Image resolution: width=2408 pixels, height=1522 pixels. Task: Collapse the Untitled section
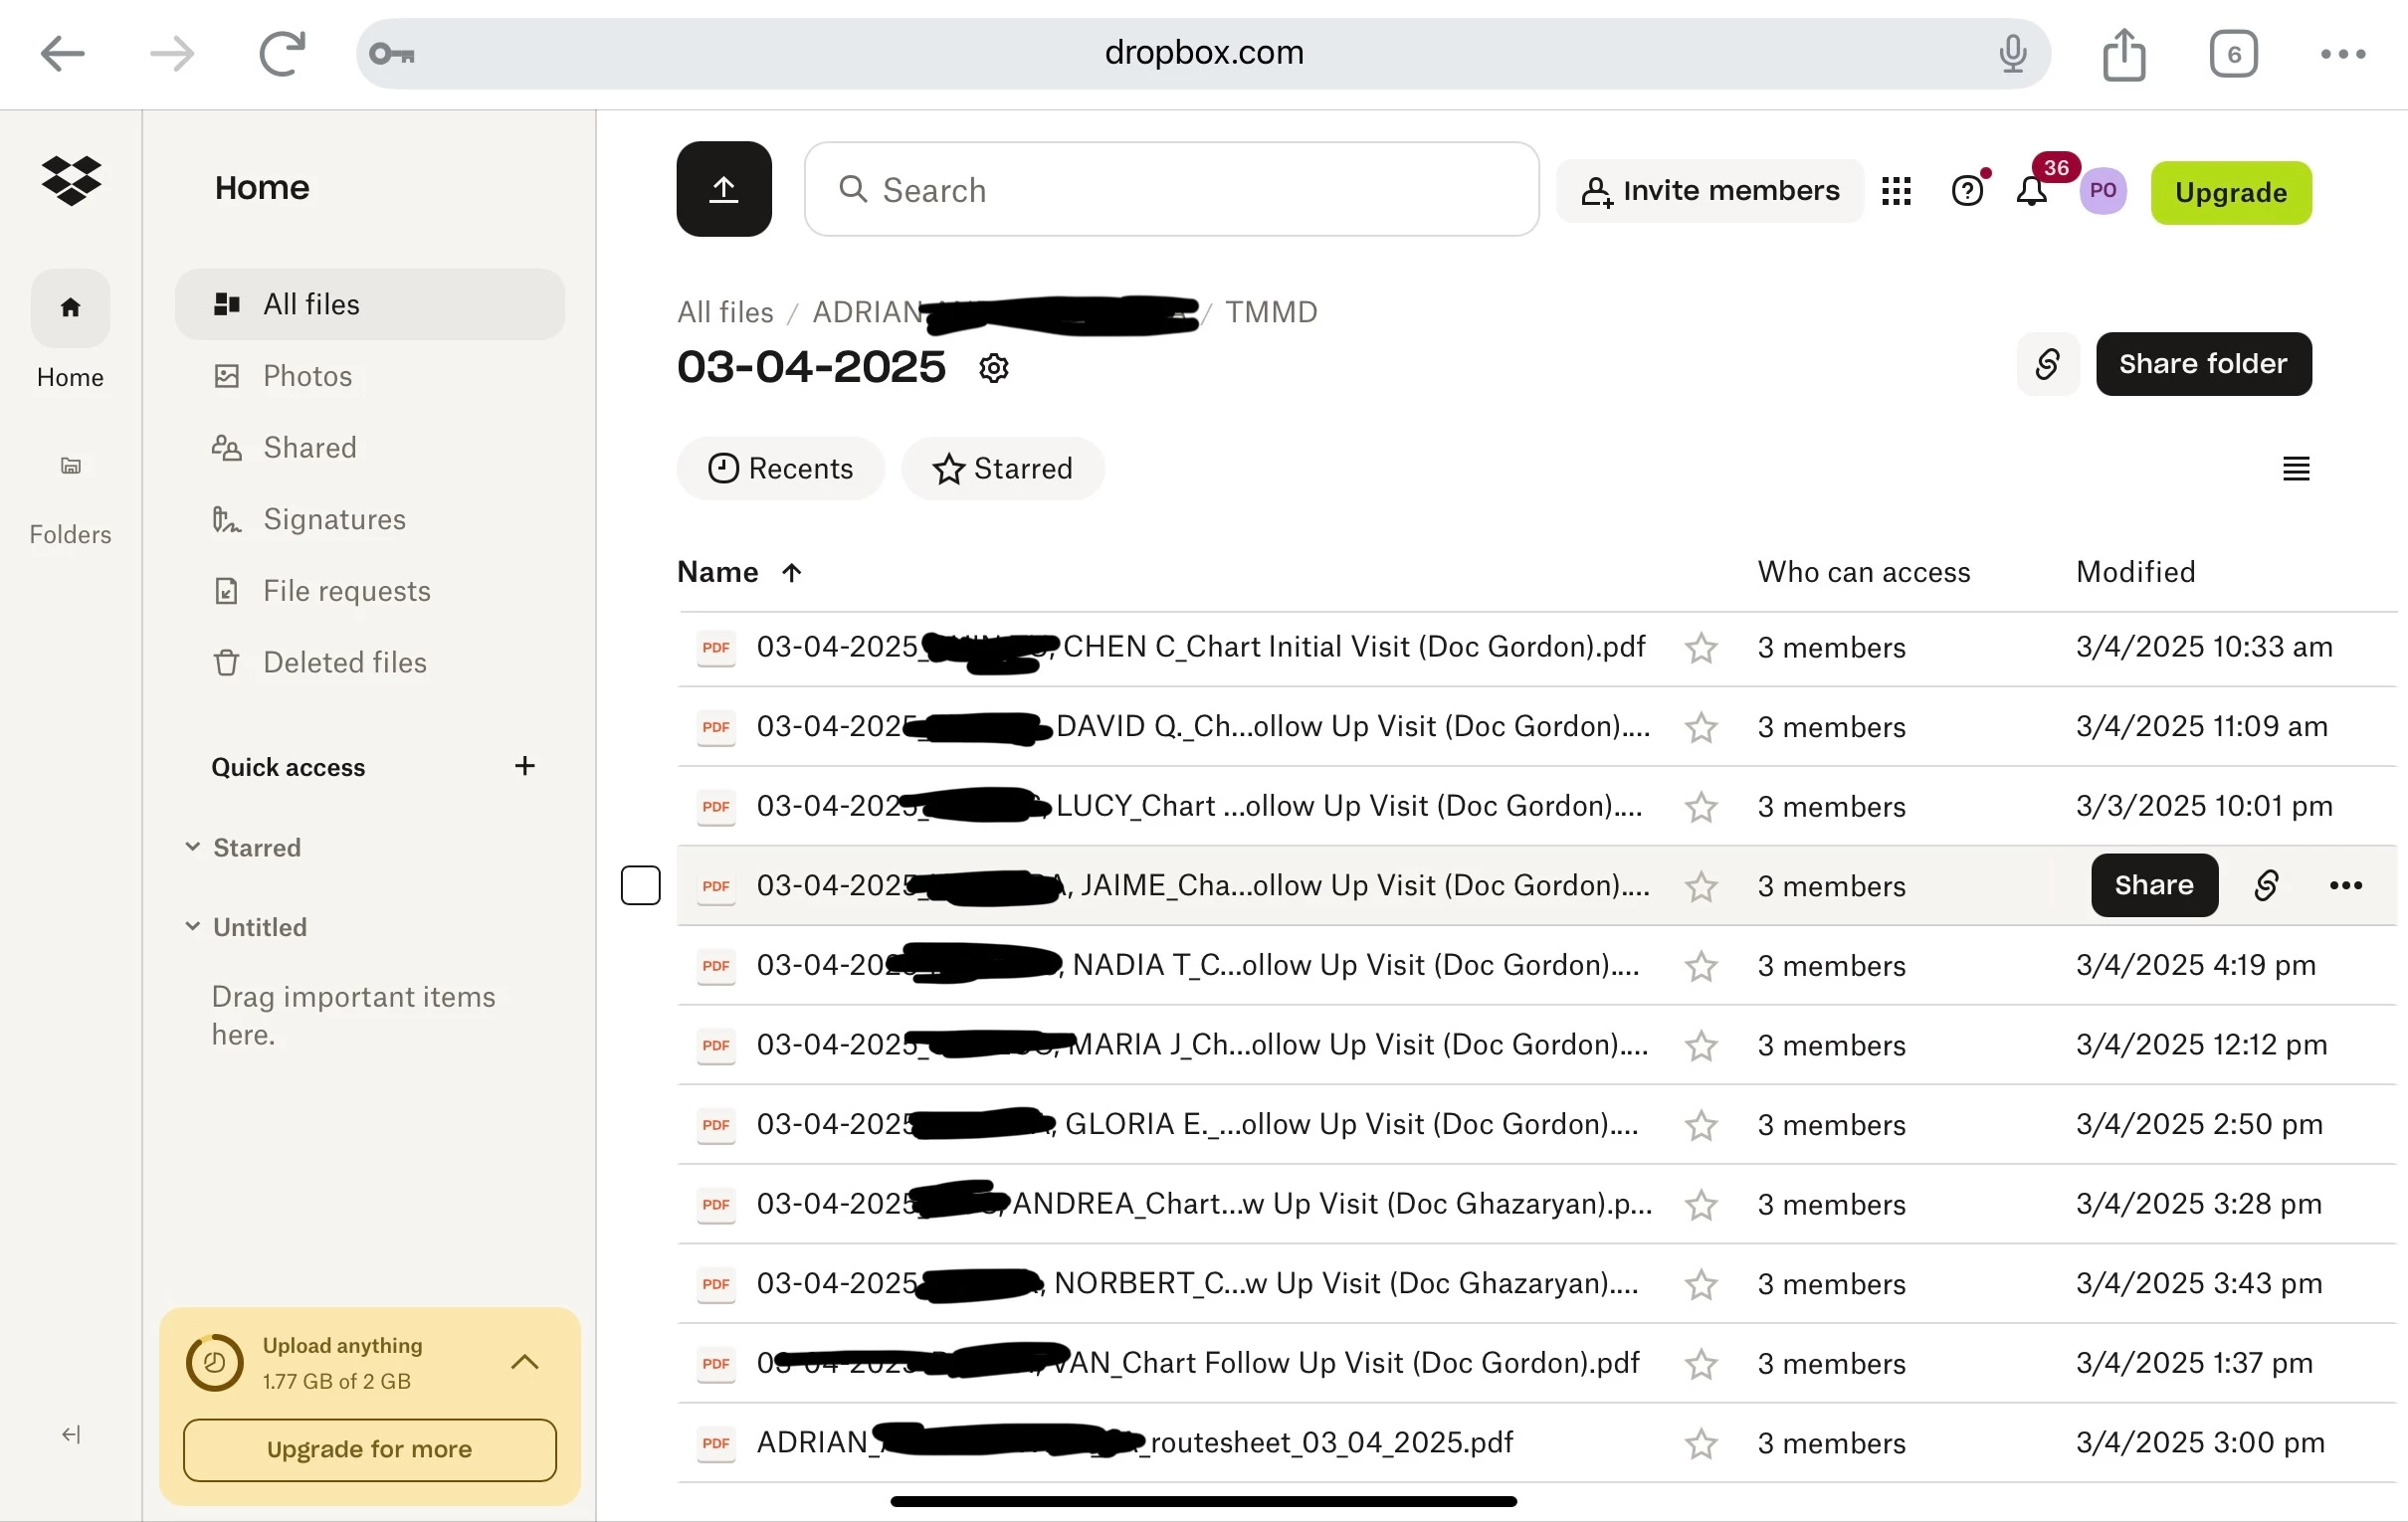tap(193, 926)
